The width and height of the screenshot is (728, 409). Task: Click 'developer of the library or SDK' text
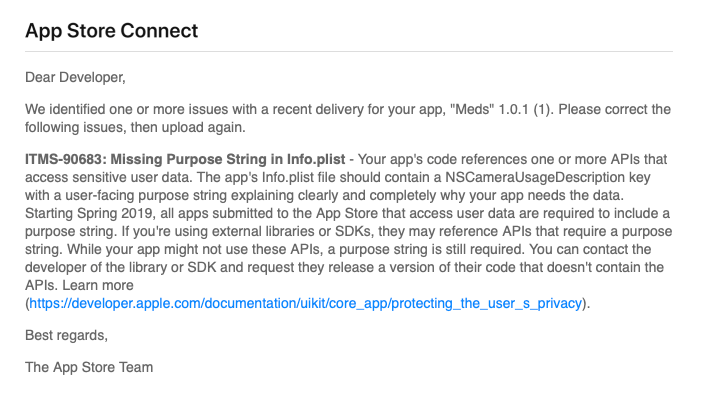(x=121, y=267)
